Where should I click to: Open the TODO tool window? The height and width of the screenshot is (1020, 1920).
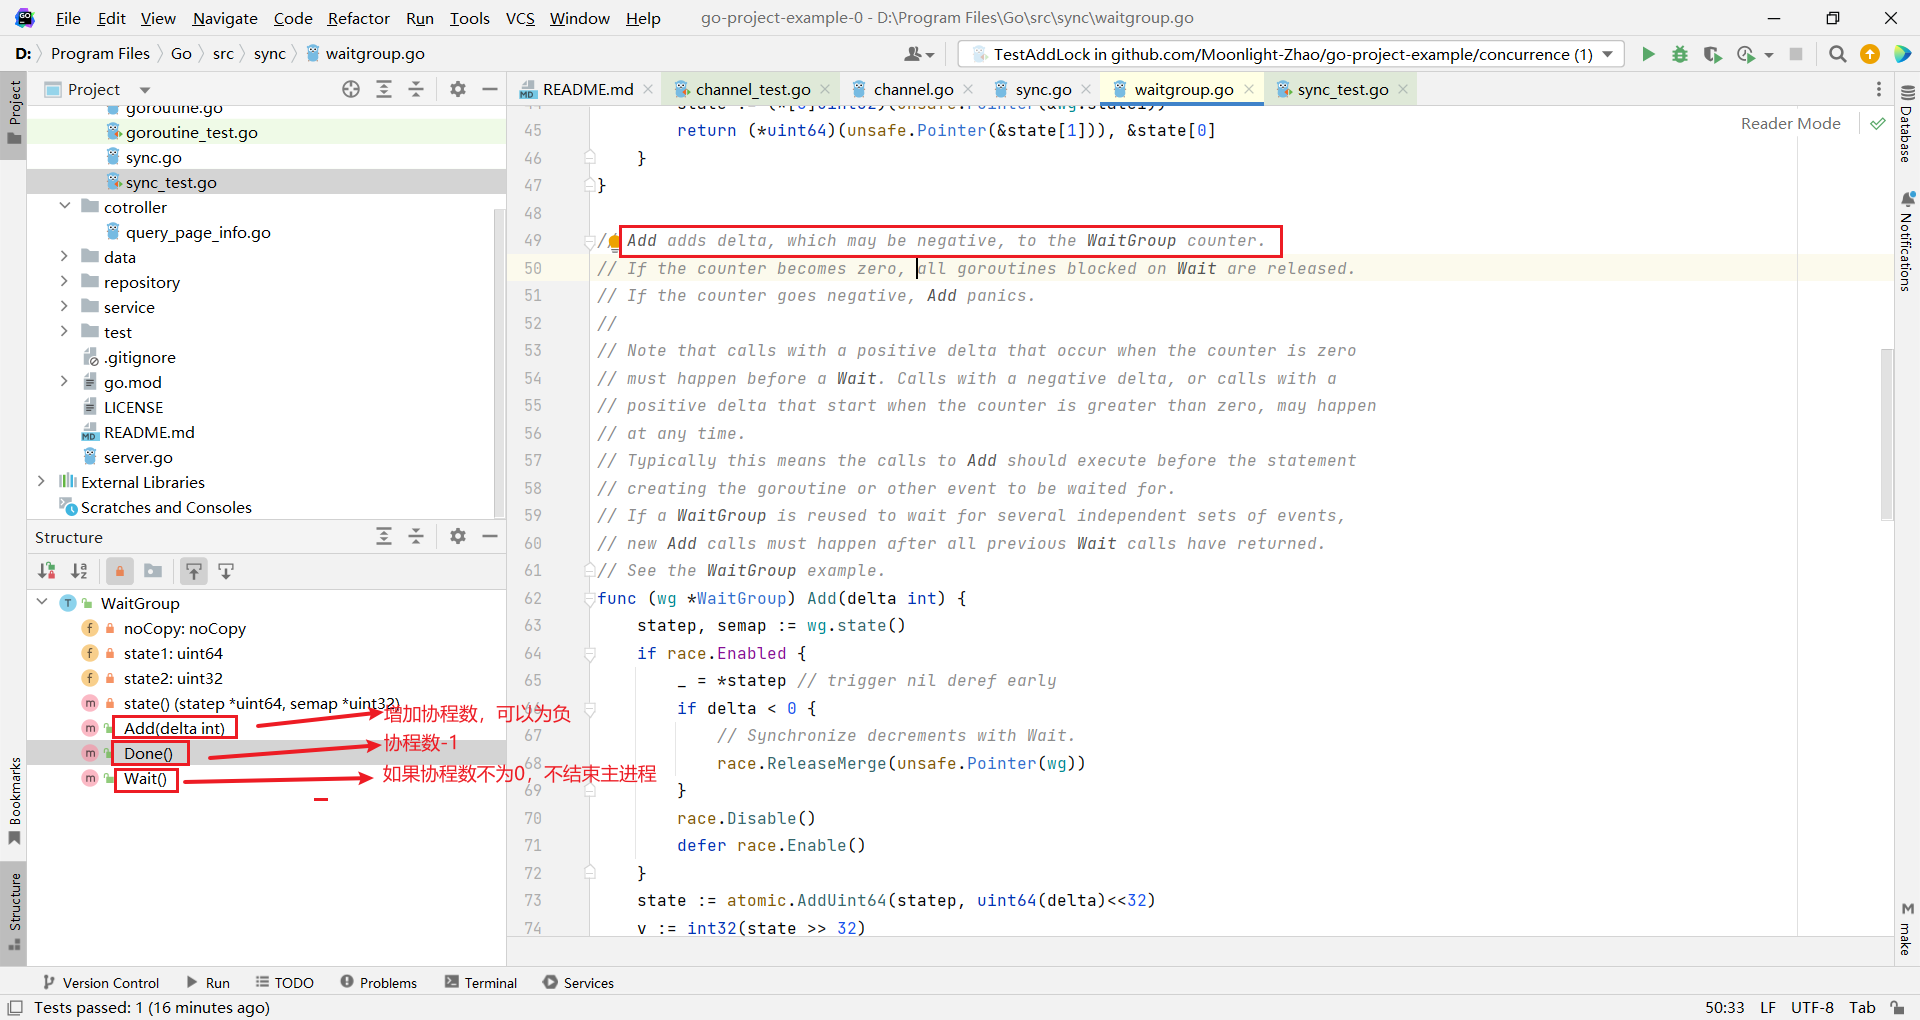284,982
